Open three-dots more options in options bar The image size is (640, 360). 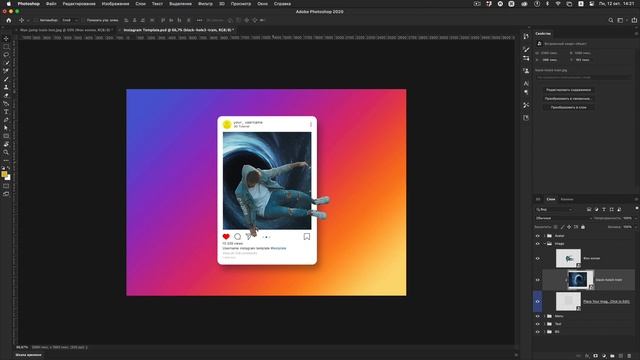point(199,20)
